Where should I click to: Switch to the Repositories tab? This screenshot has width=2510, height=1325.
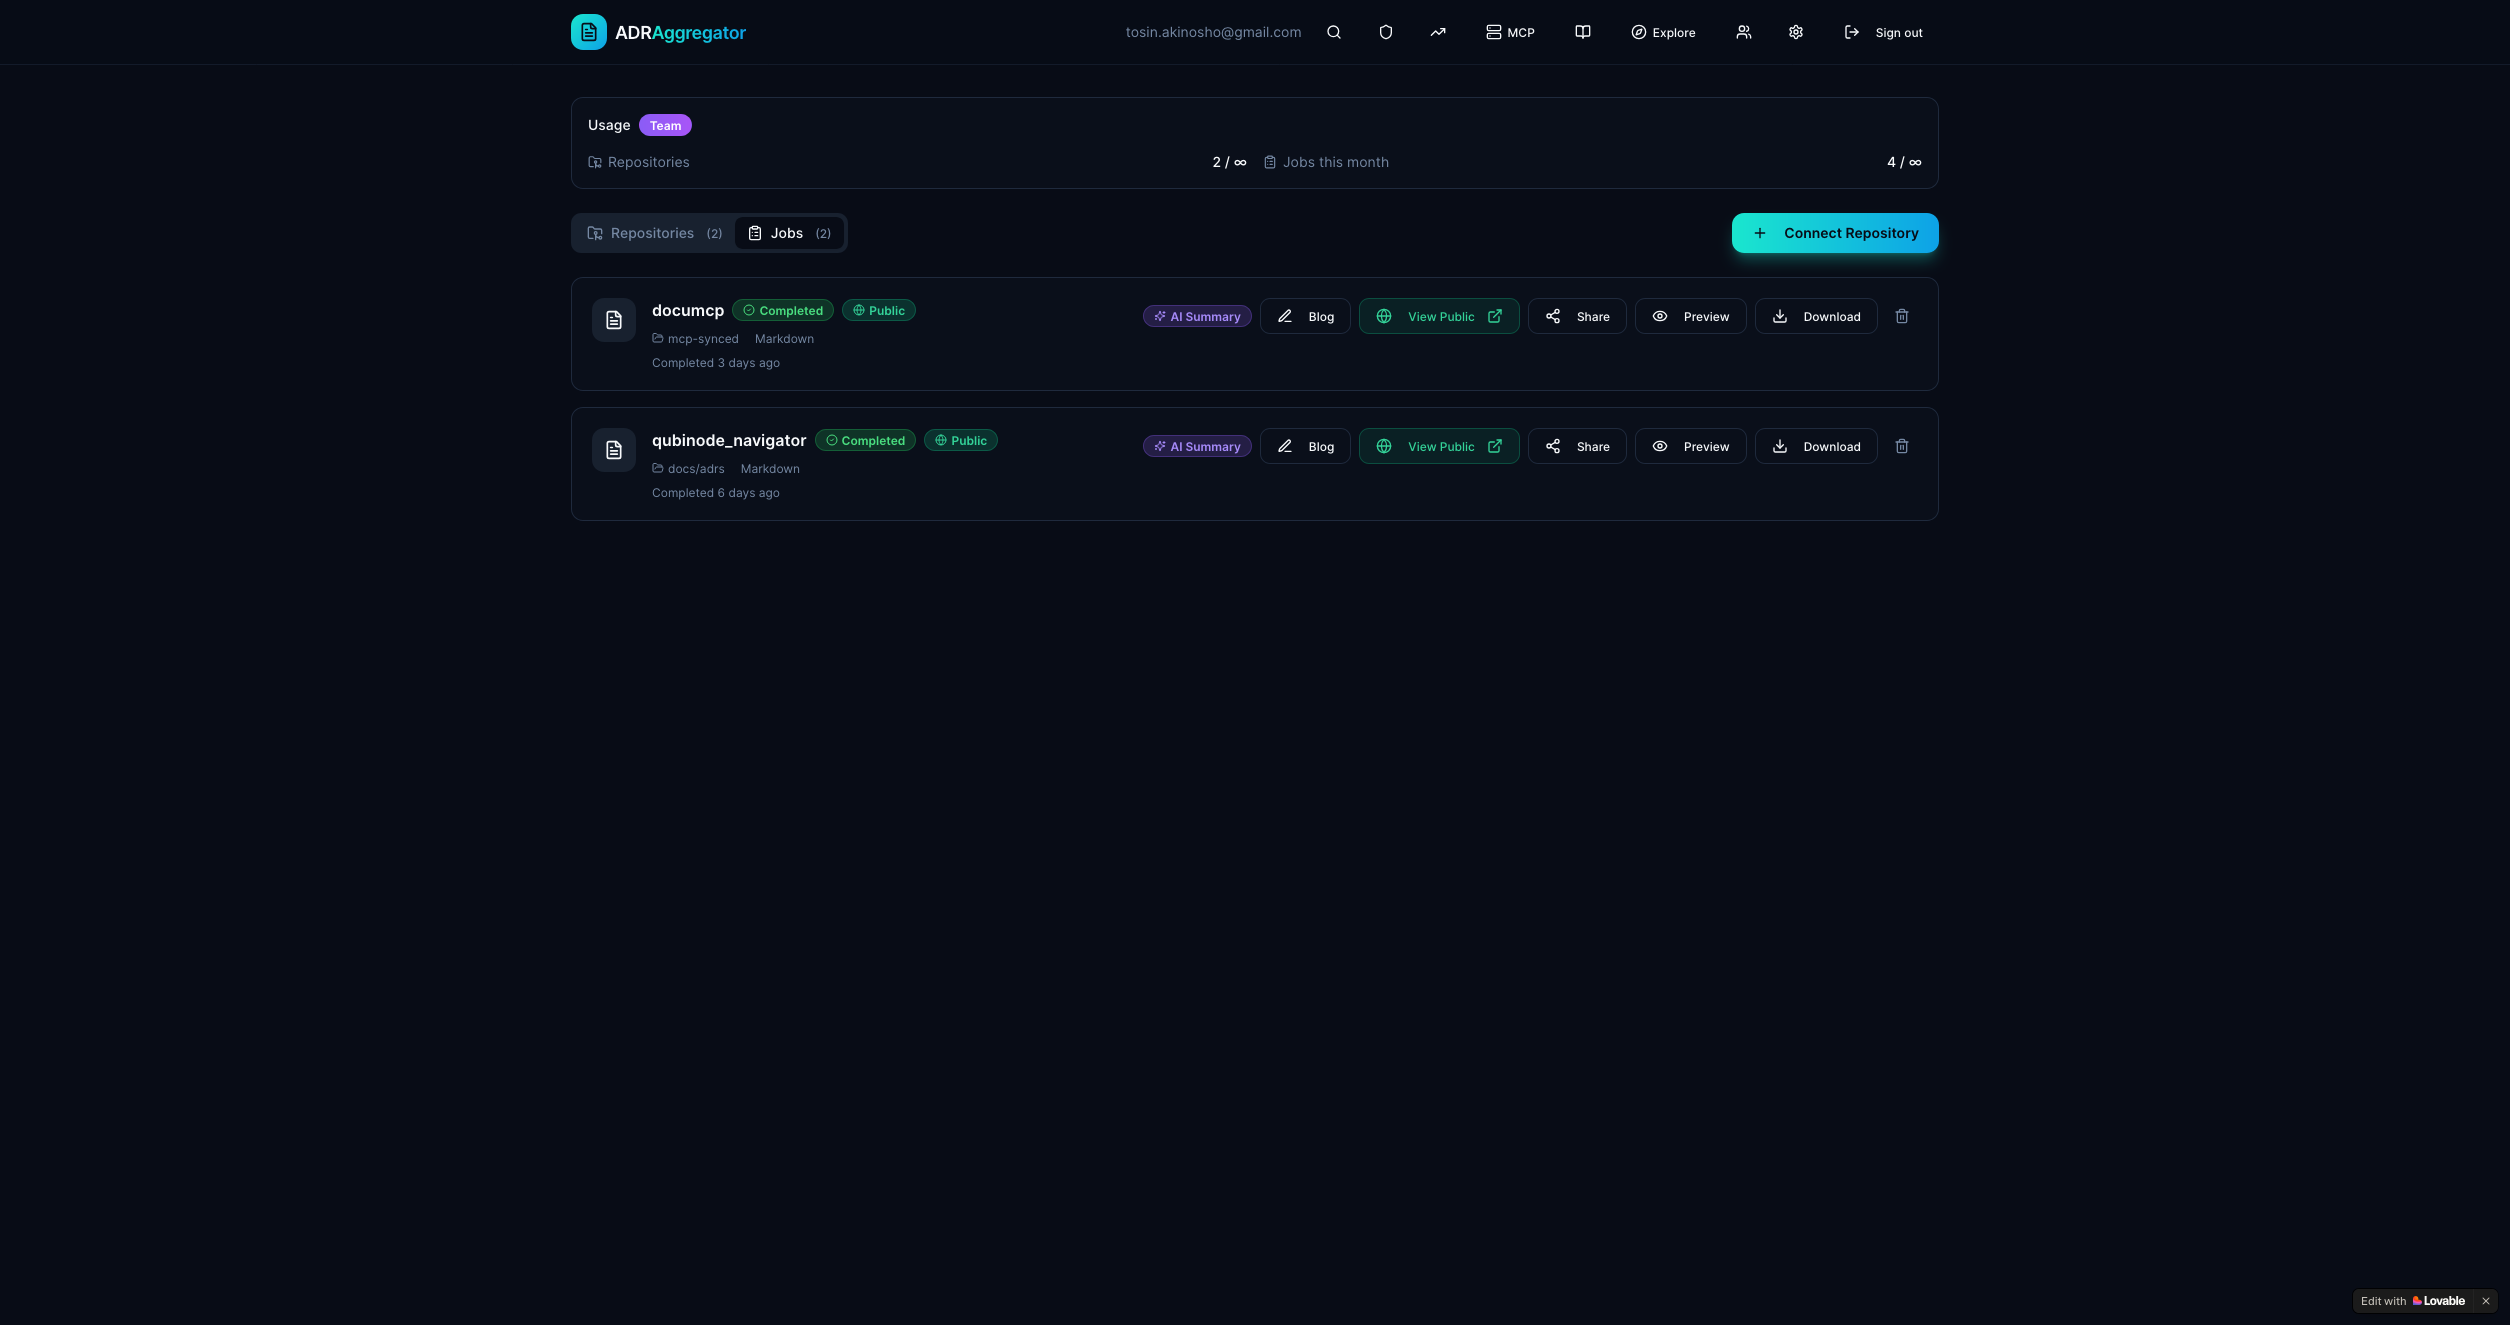point(654,233)
